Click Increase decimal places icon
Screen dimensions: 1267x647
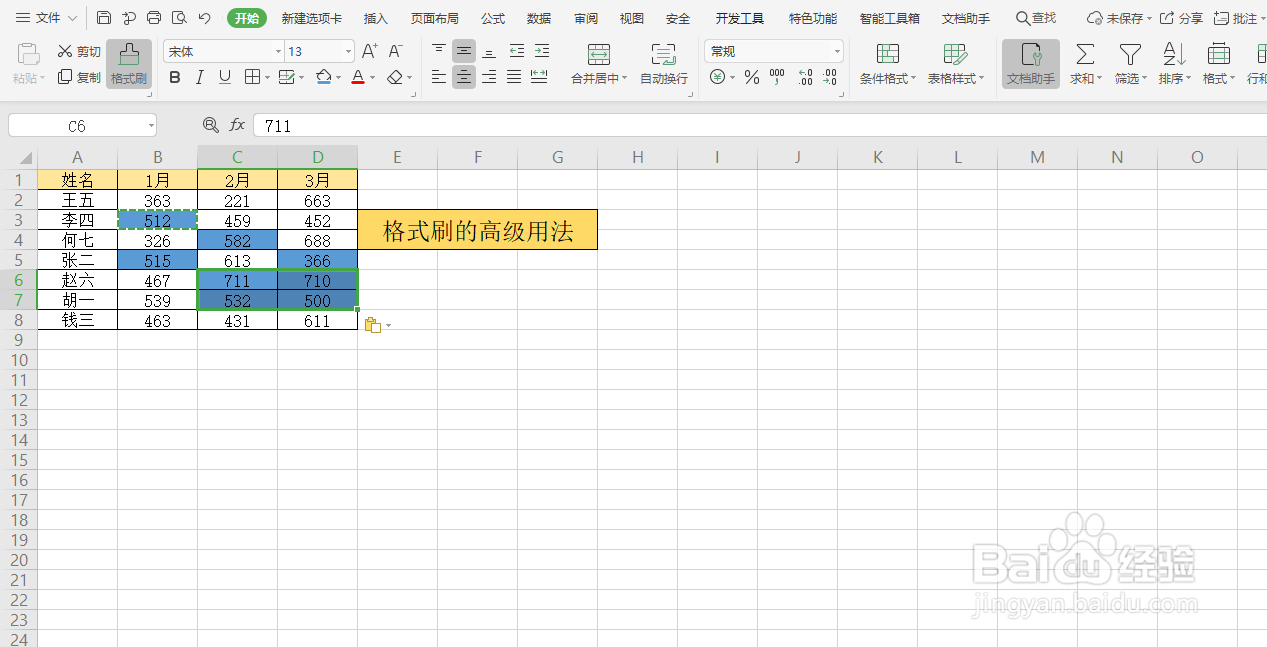point(804,77)
